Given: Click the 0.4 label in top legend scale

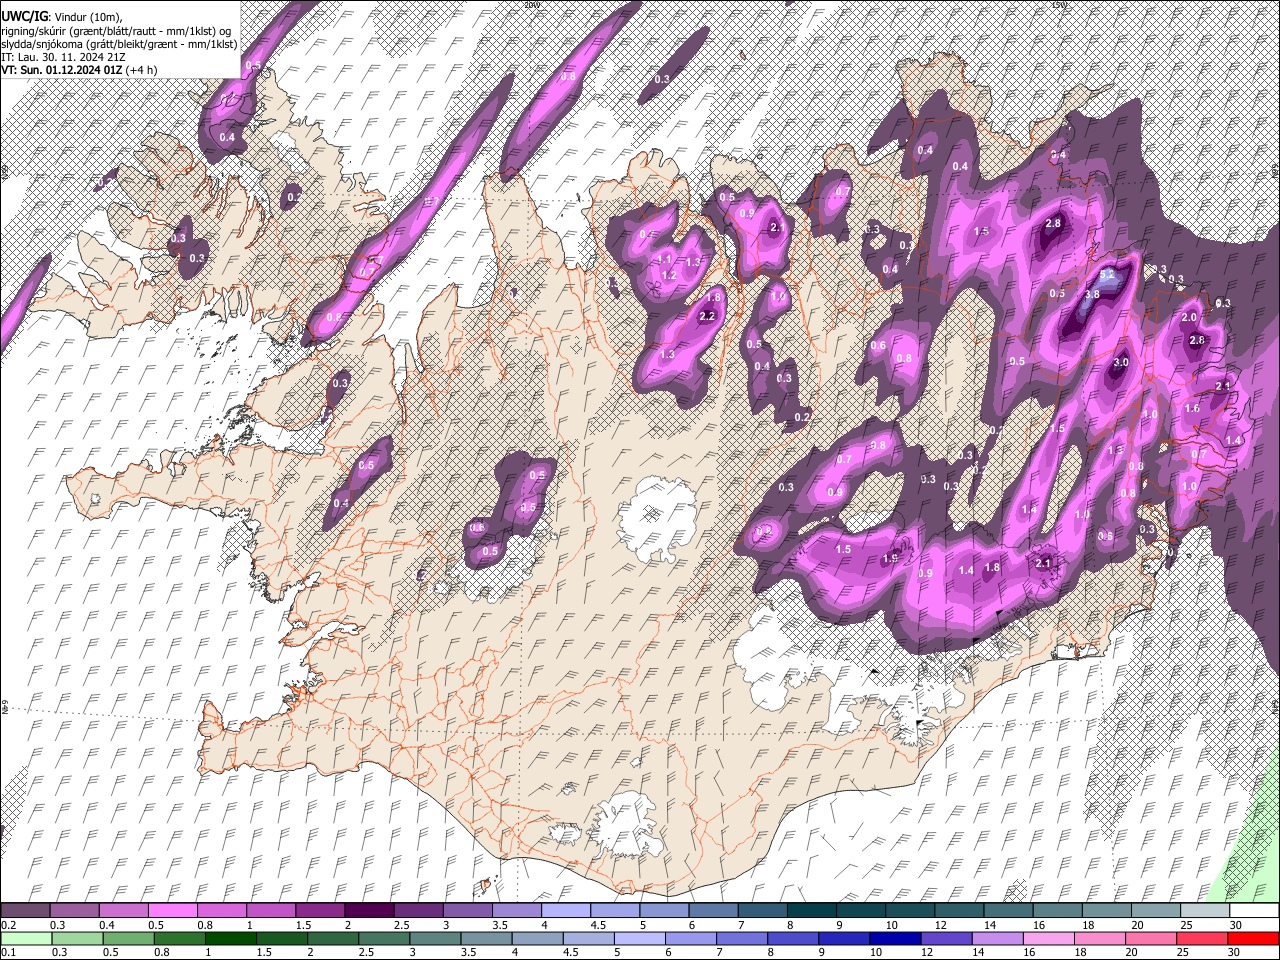Looking at the screenshot, I should [x=107, y=925].
